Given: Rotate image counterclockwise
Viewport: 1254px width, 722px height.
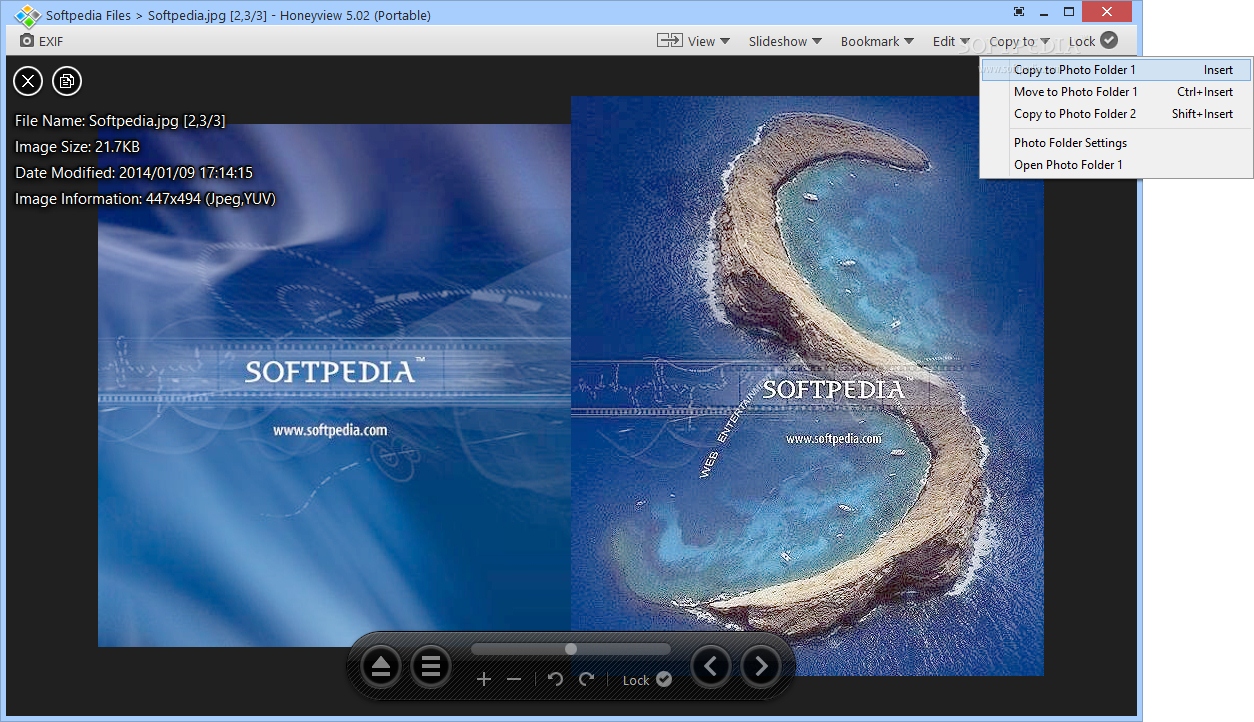Looking at the screenshot, I should click(556, 680).
